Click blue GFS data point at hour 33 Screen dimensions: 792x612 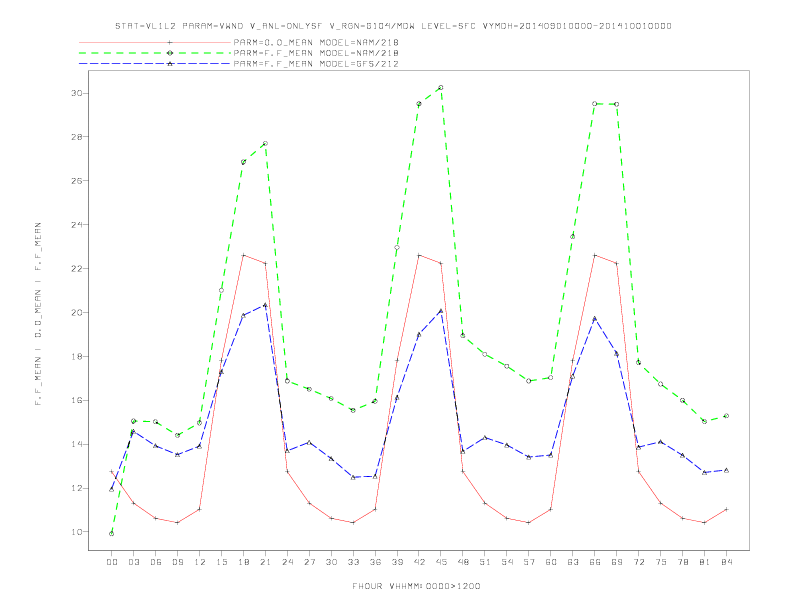pos(353,477)
